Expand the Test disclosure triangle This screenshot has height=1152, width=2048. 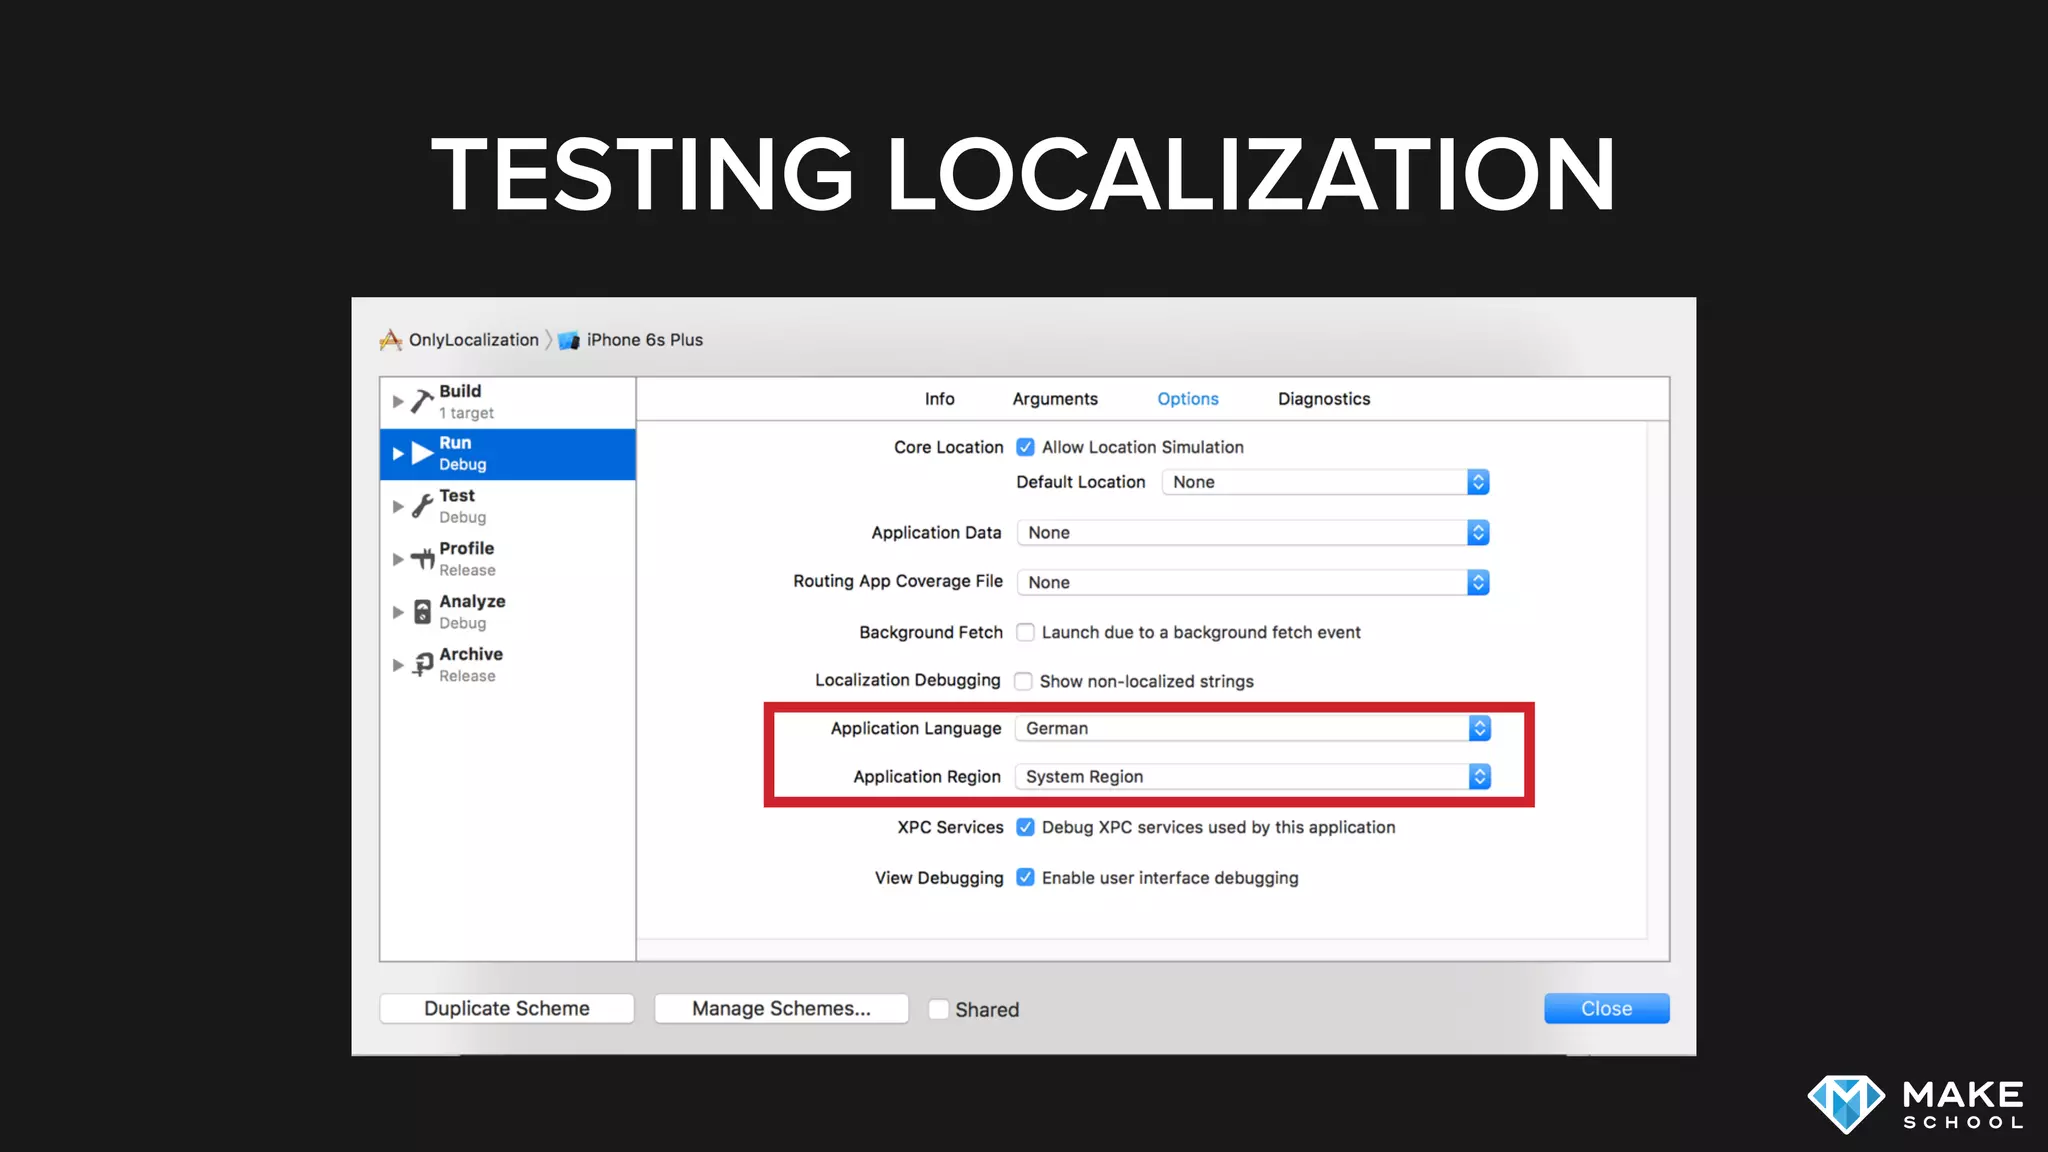pyautogui.click(x=398, y=506)
